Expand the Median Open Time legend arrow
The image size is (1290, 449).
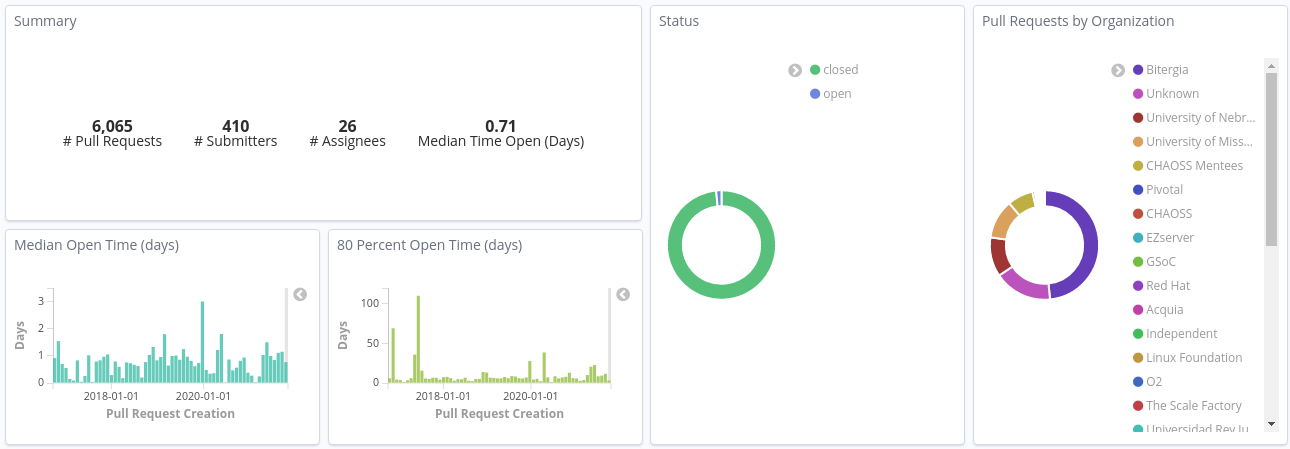point(300,295)
